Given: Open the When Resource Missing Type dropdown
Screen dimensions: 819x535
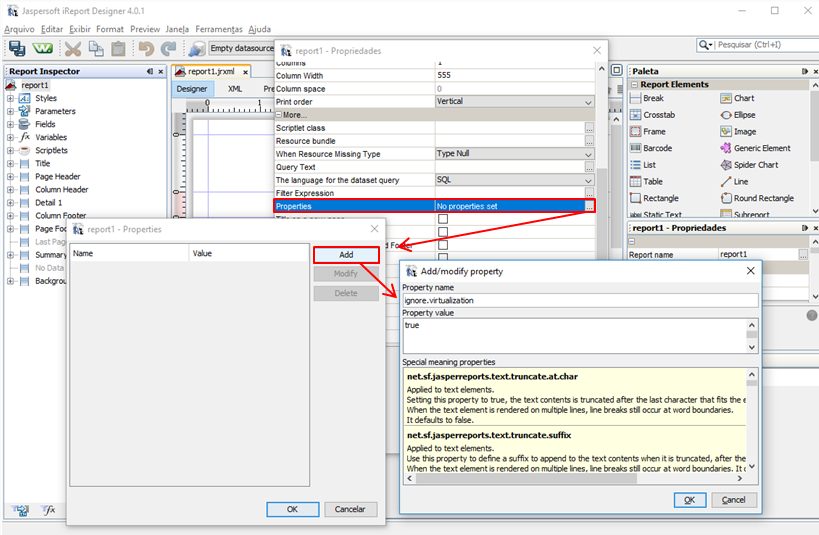Looking at the screenshot, I should point(514,154).
